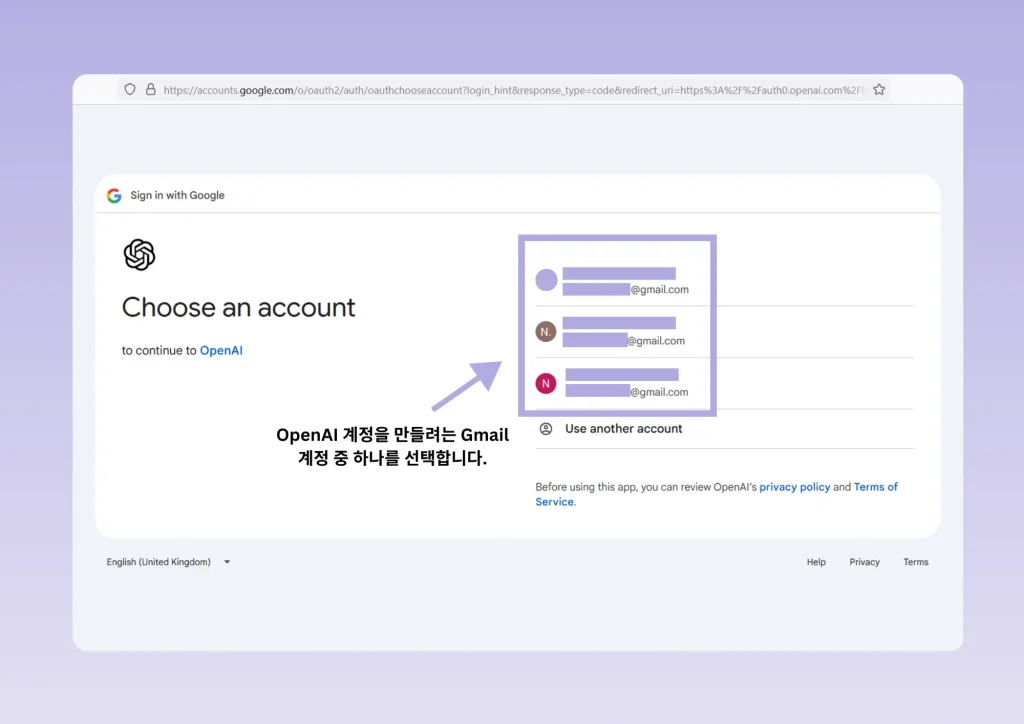Click the Google G logo

click(x=114, y=195)
